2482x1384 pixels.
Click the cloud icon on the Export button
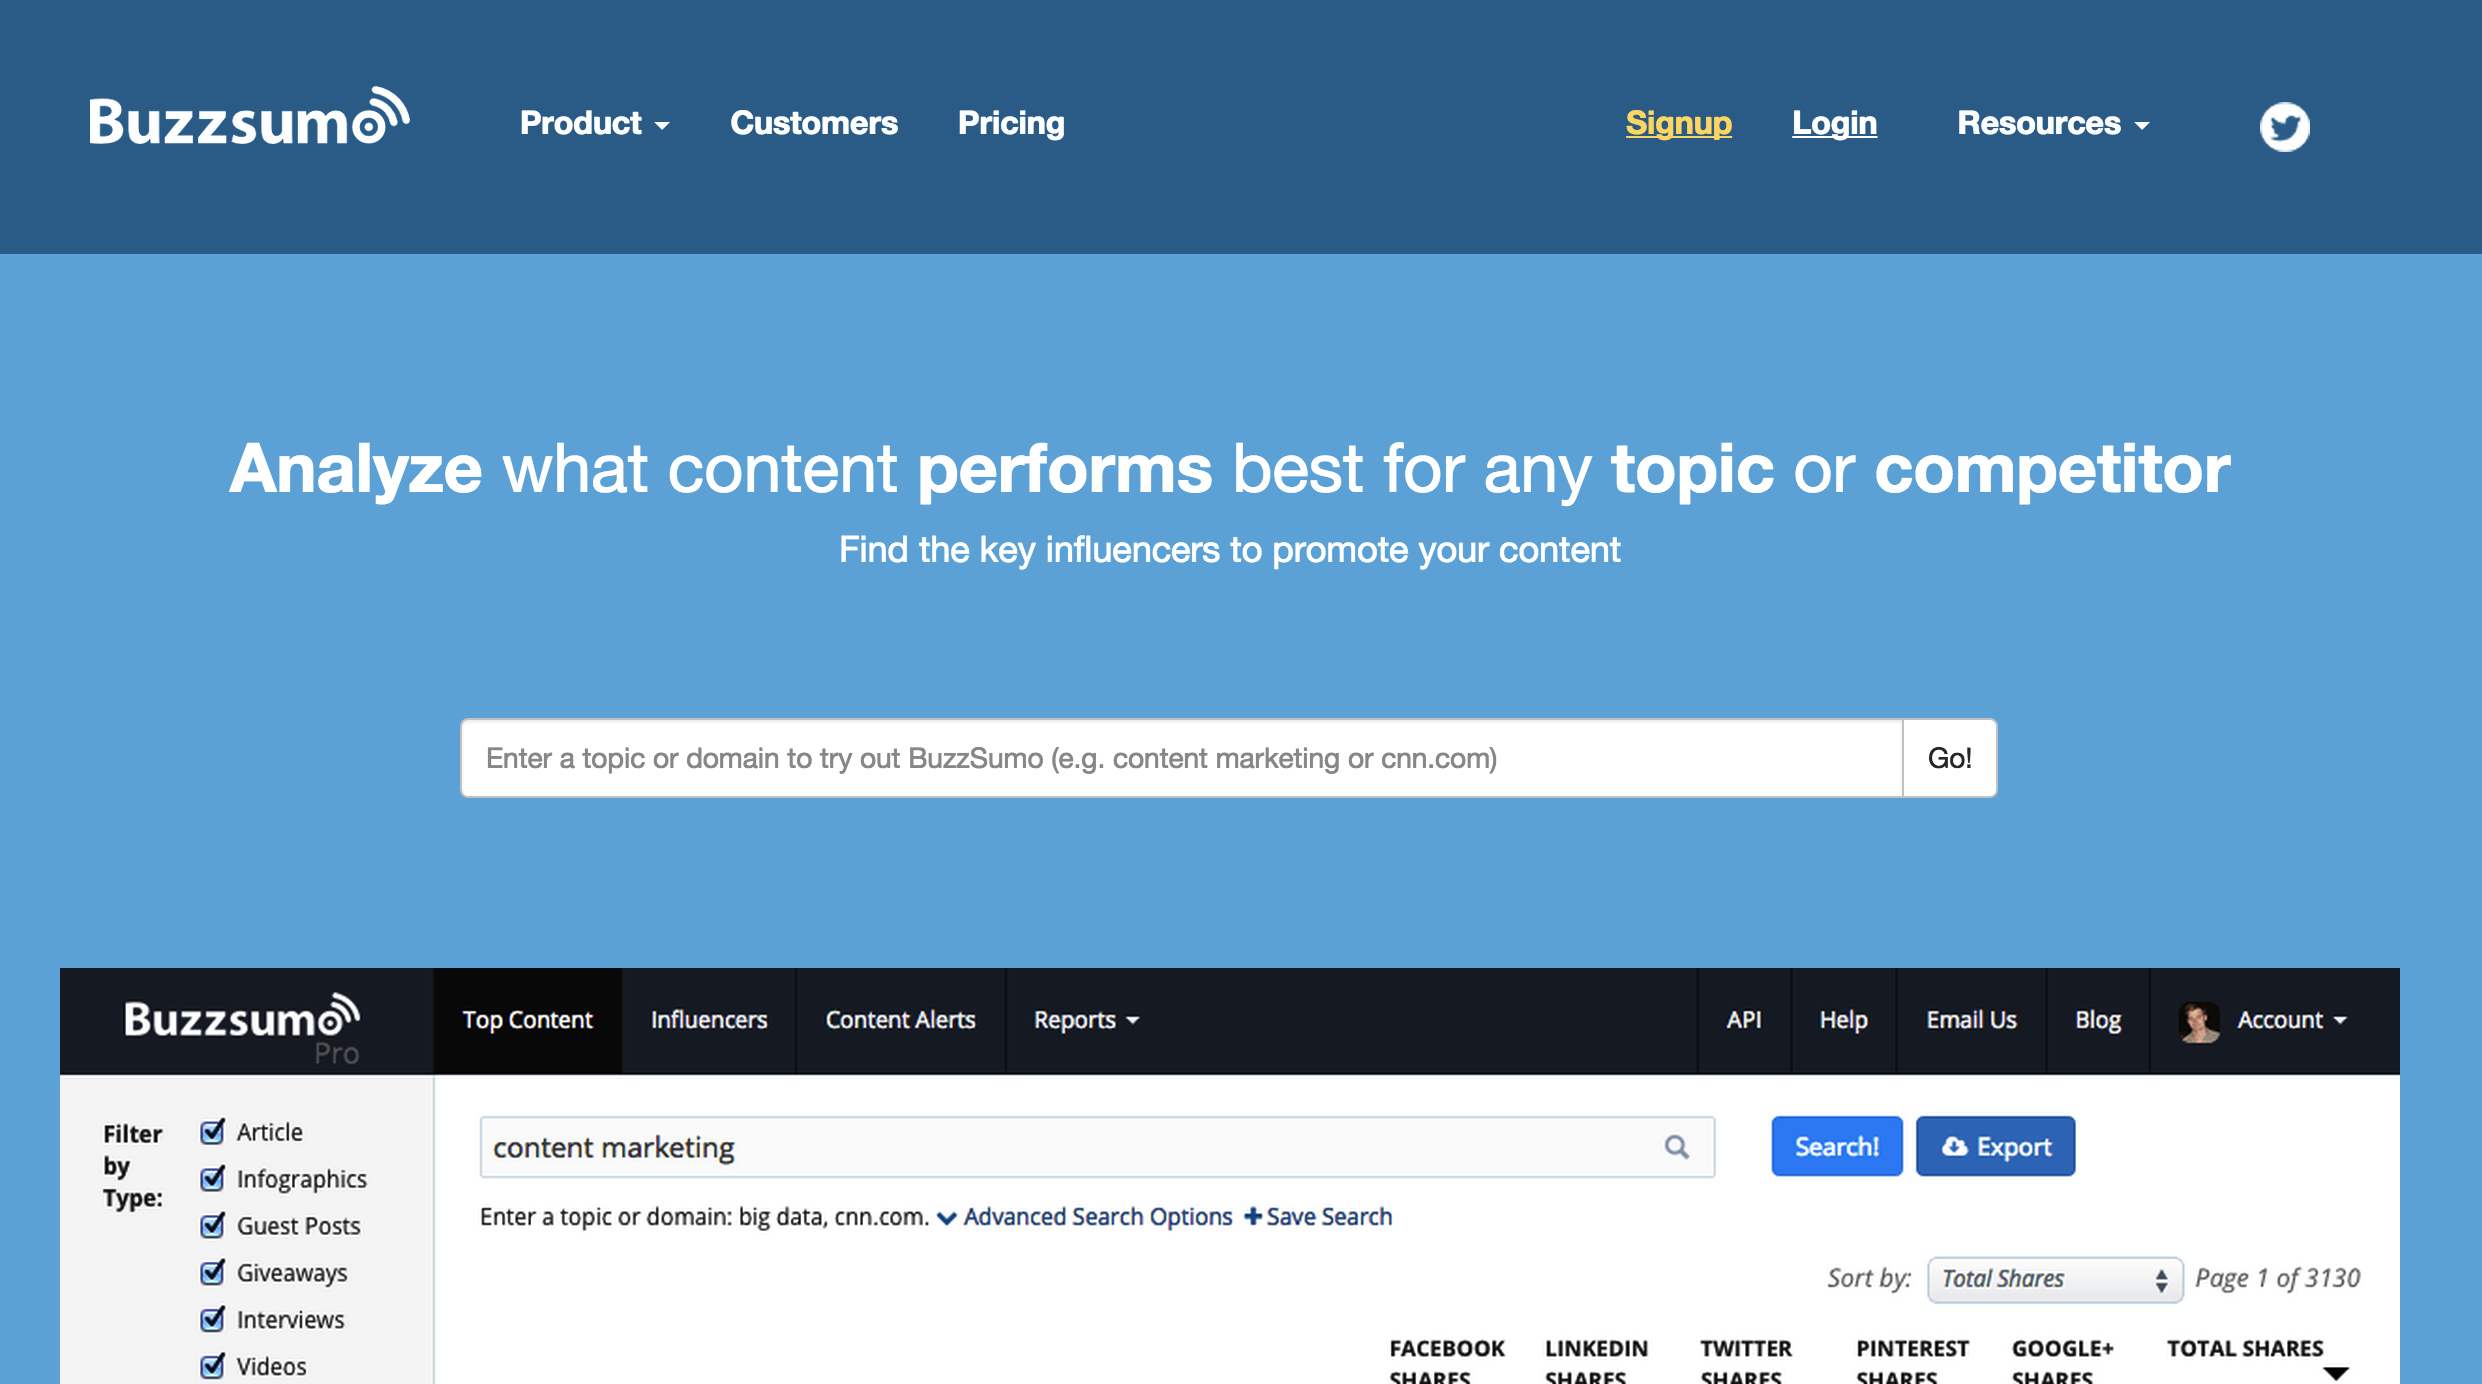(x=1955, y=1145)
